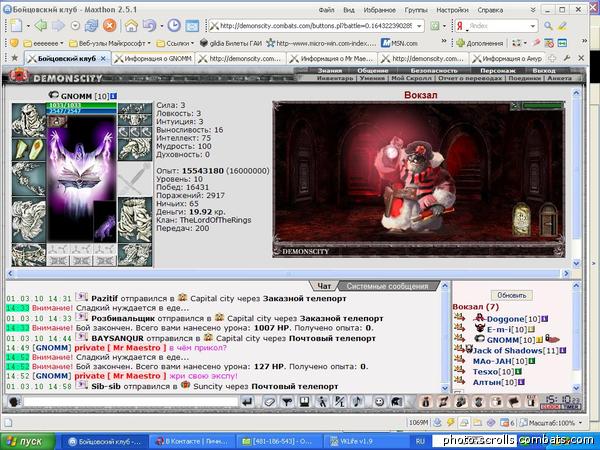This screenshot has width=600, height=450.
Task: Click the RU language indicator in taskbar
Action: (420, 441)
